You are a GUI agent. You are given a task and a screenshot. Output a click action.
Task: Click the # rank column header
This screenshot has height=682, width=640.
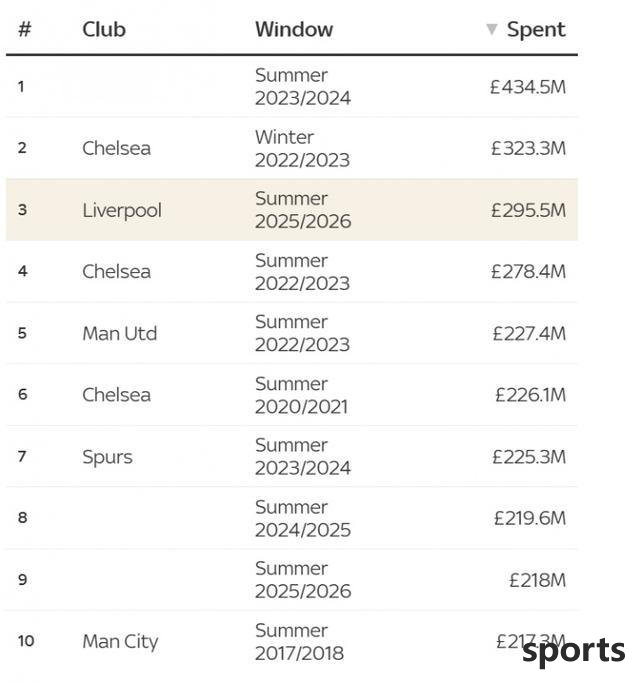point(25,30)
